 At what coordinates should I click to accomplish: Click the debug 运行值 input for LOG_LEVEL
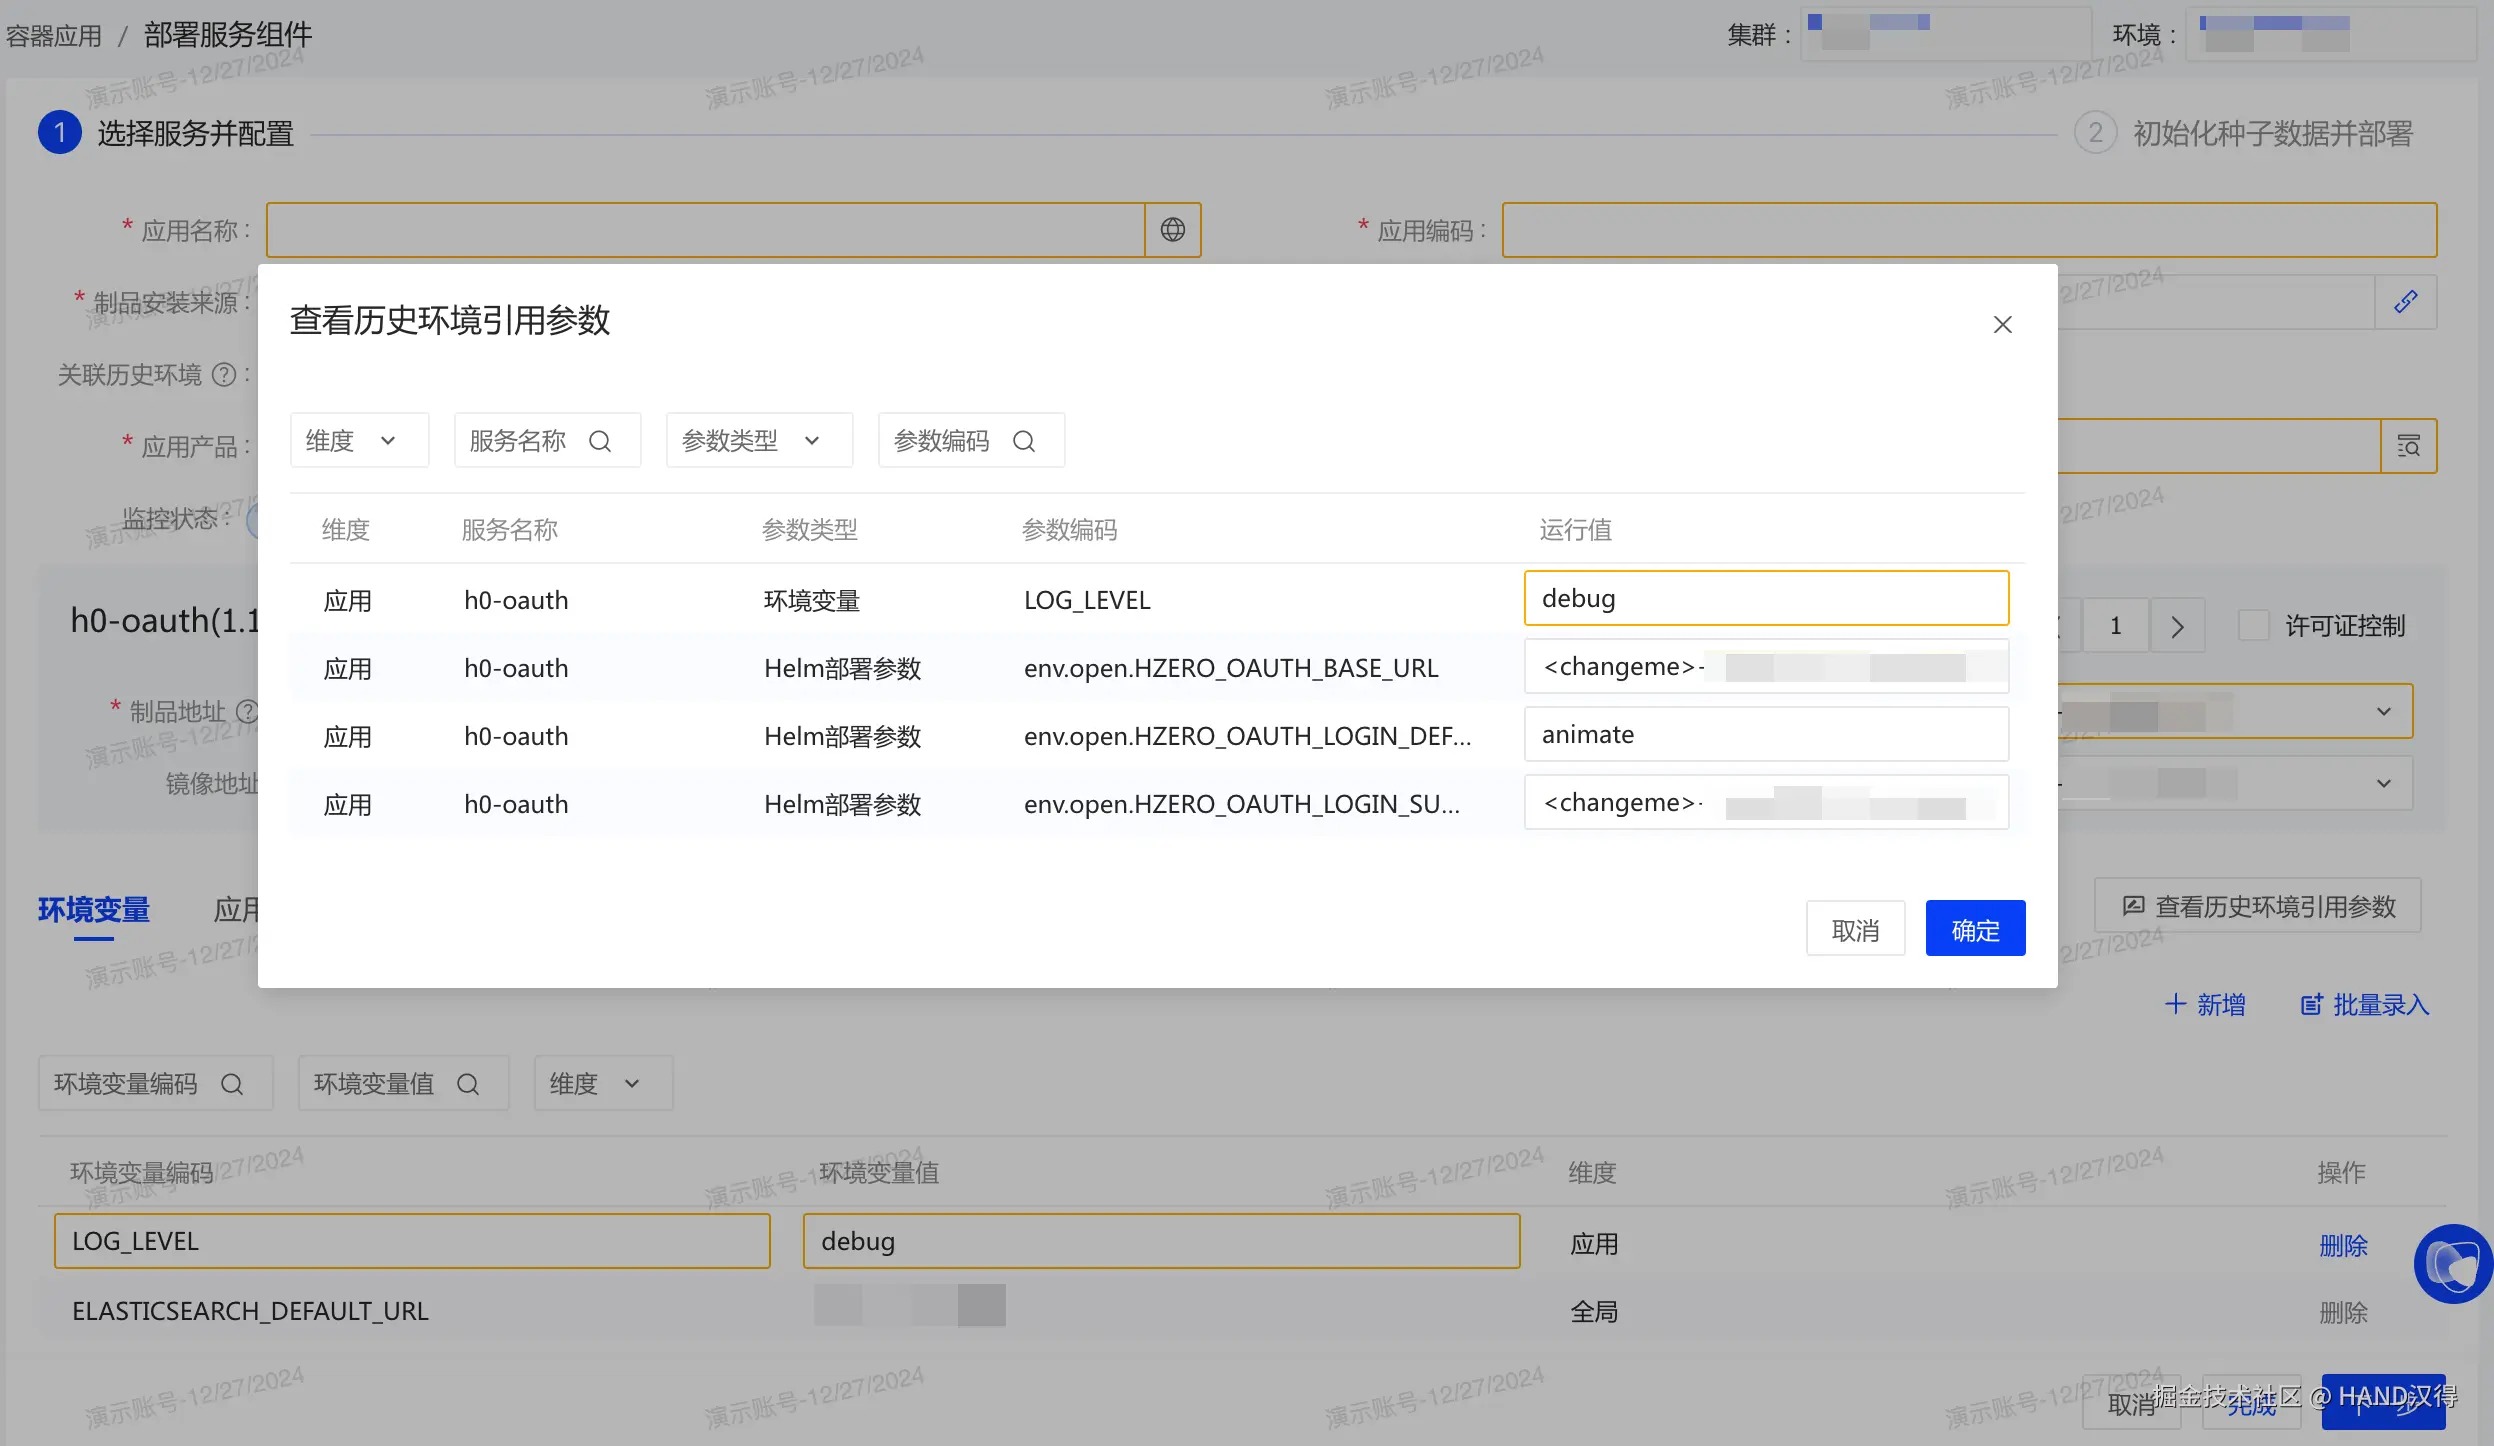[x=1766, y=599]
